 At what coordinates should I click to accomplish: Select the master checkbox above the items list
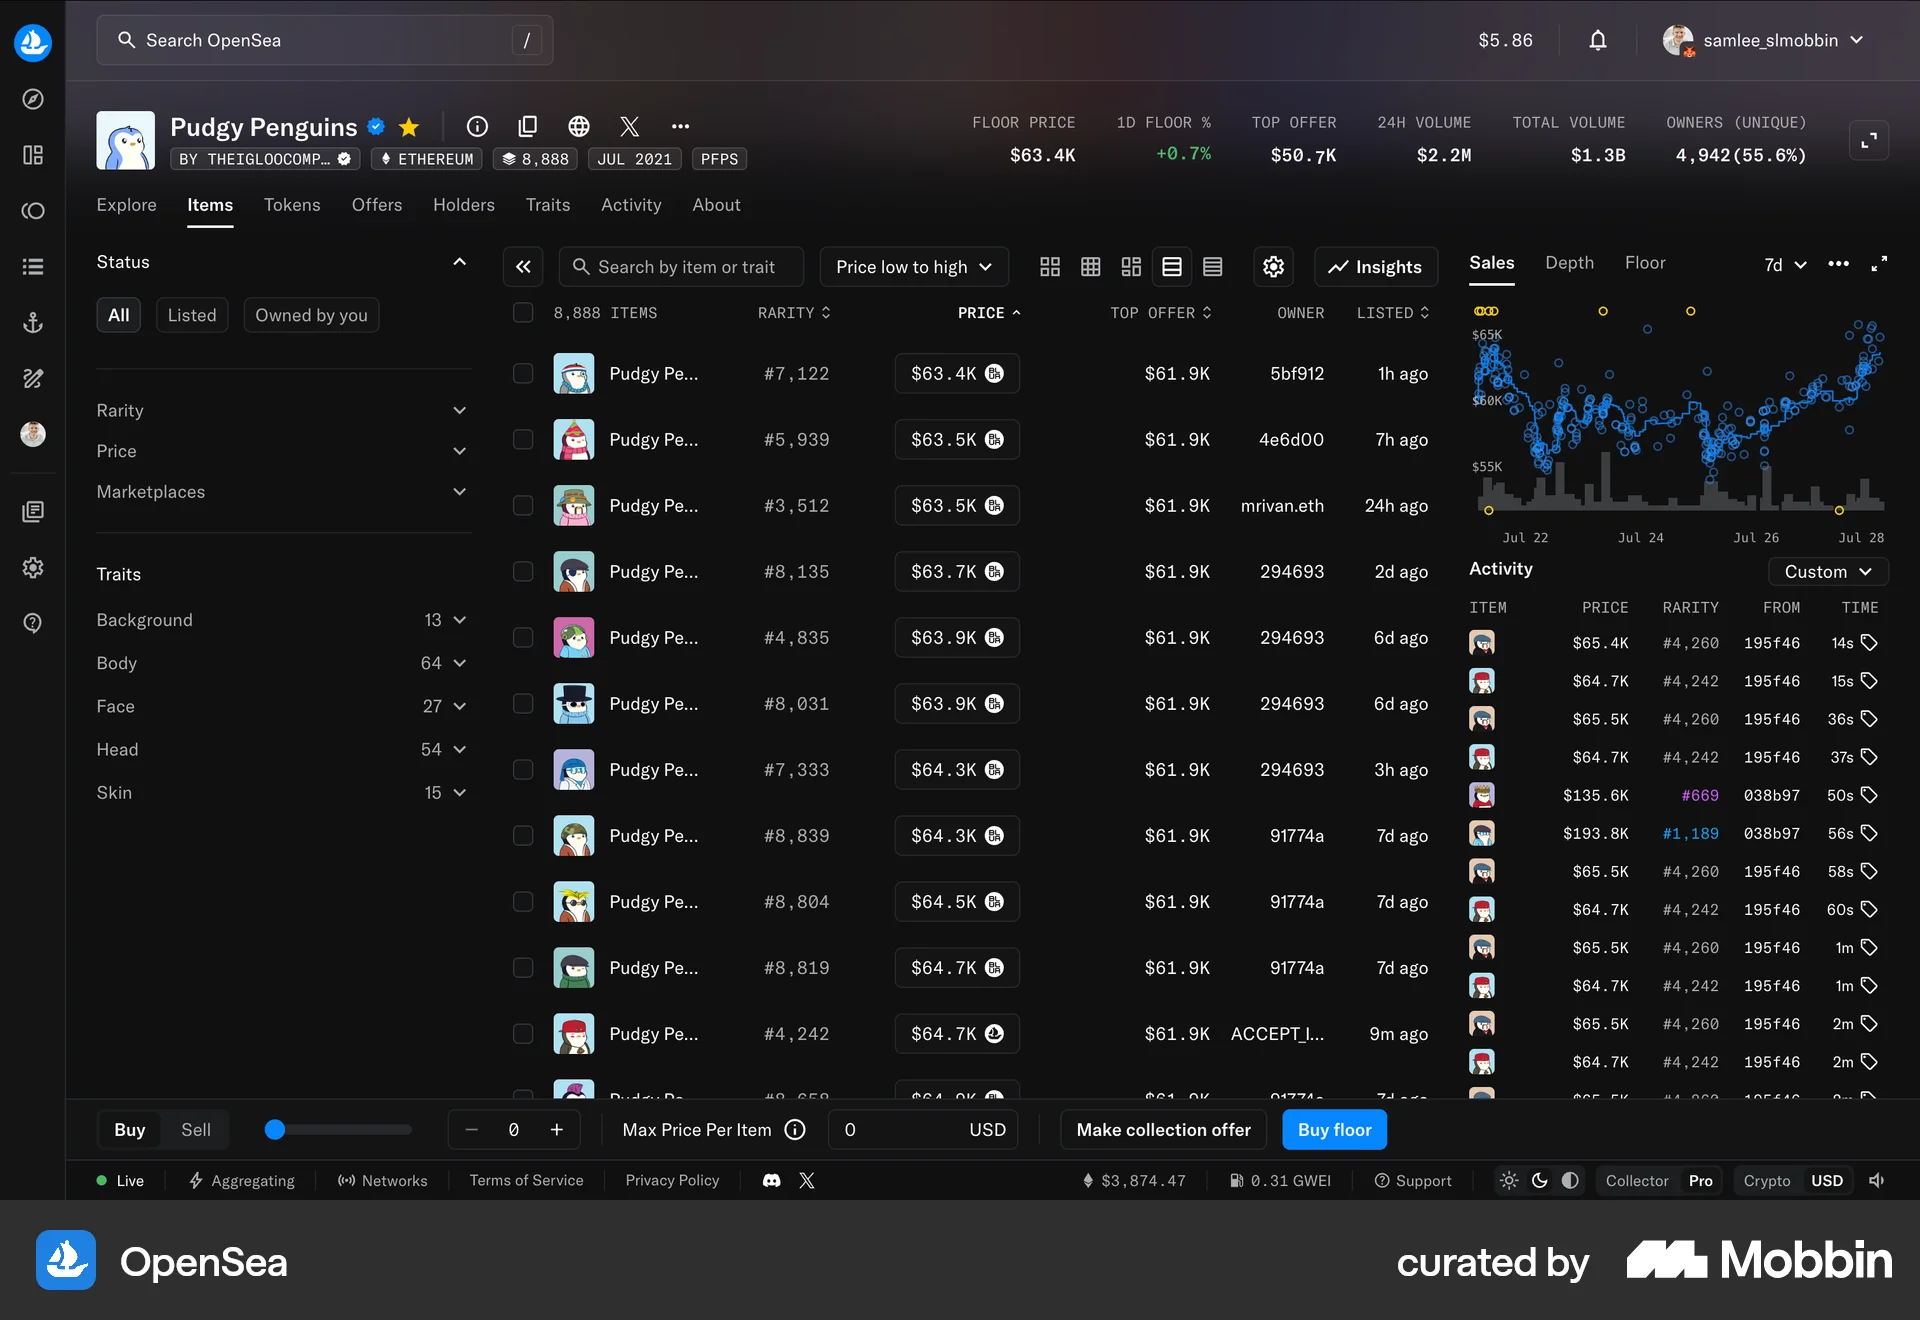point(523,312)
